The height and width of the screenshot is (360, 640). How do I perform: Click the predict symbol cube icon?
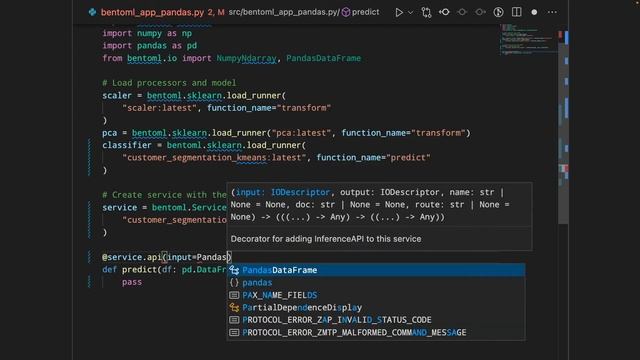[346, 12]
